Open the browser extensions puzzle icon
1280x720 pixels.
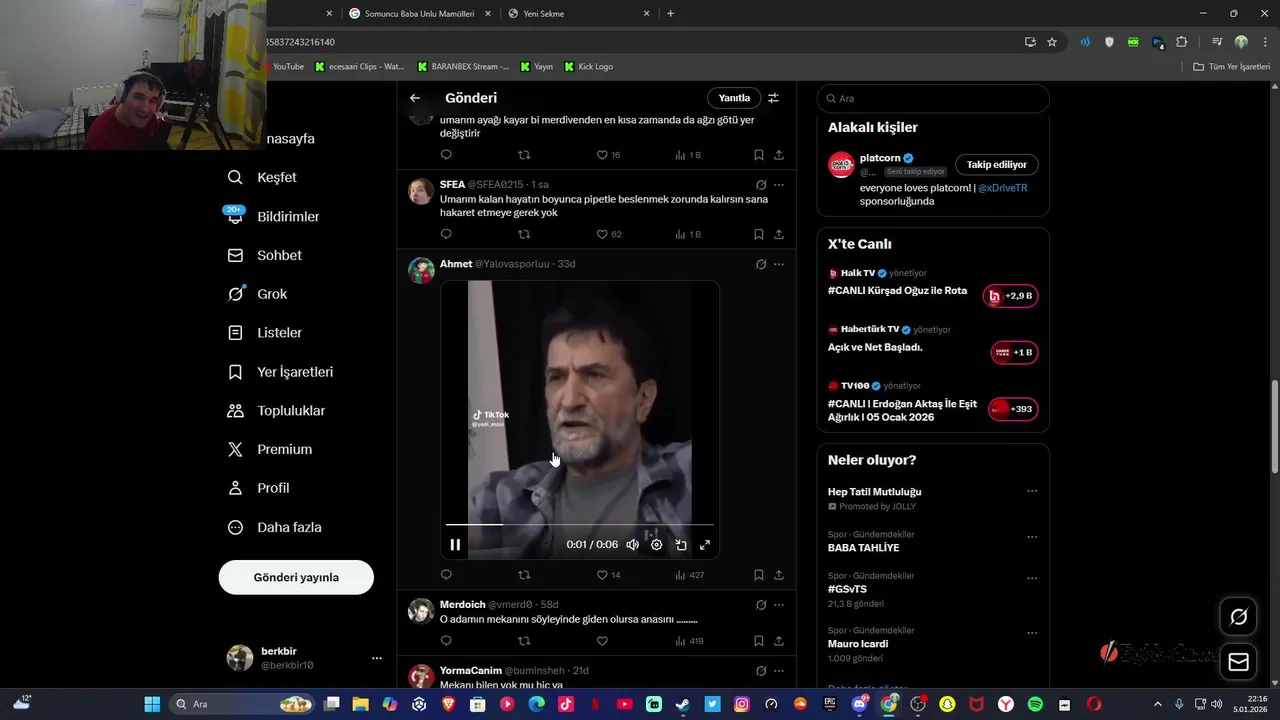(1182, 42)
